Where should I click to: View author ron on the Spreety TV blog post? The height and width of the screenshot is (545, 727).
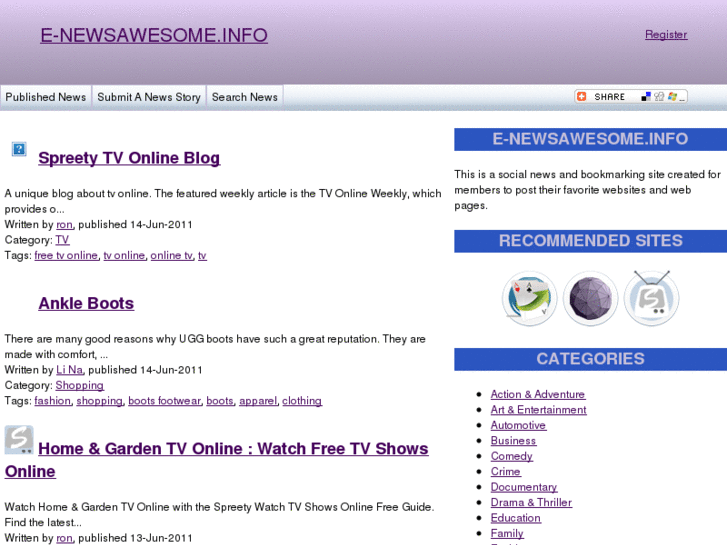click(64, 224)
